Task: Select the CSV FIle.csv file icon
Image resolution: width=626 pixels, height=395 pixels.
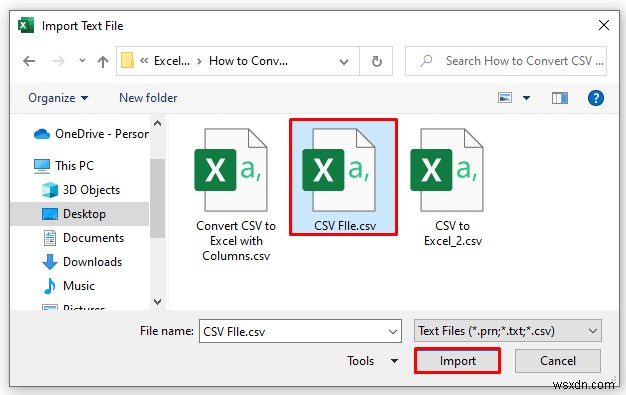Action: 339,170
